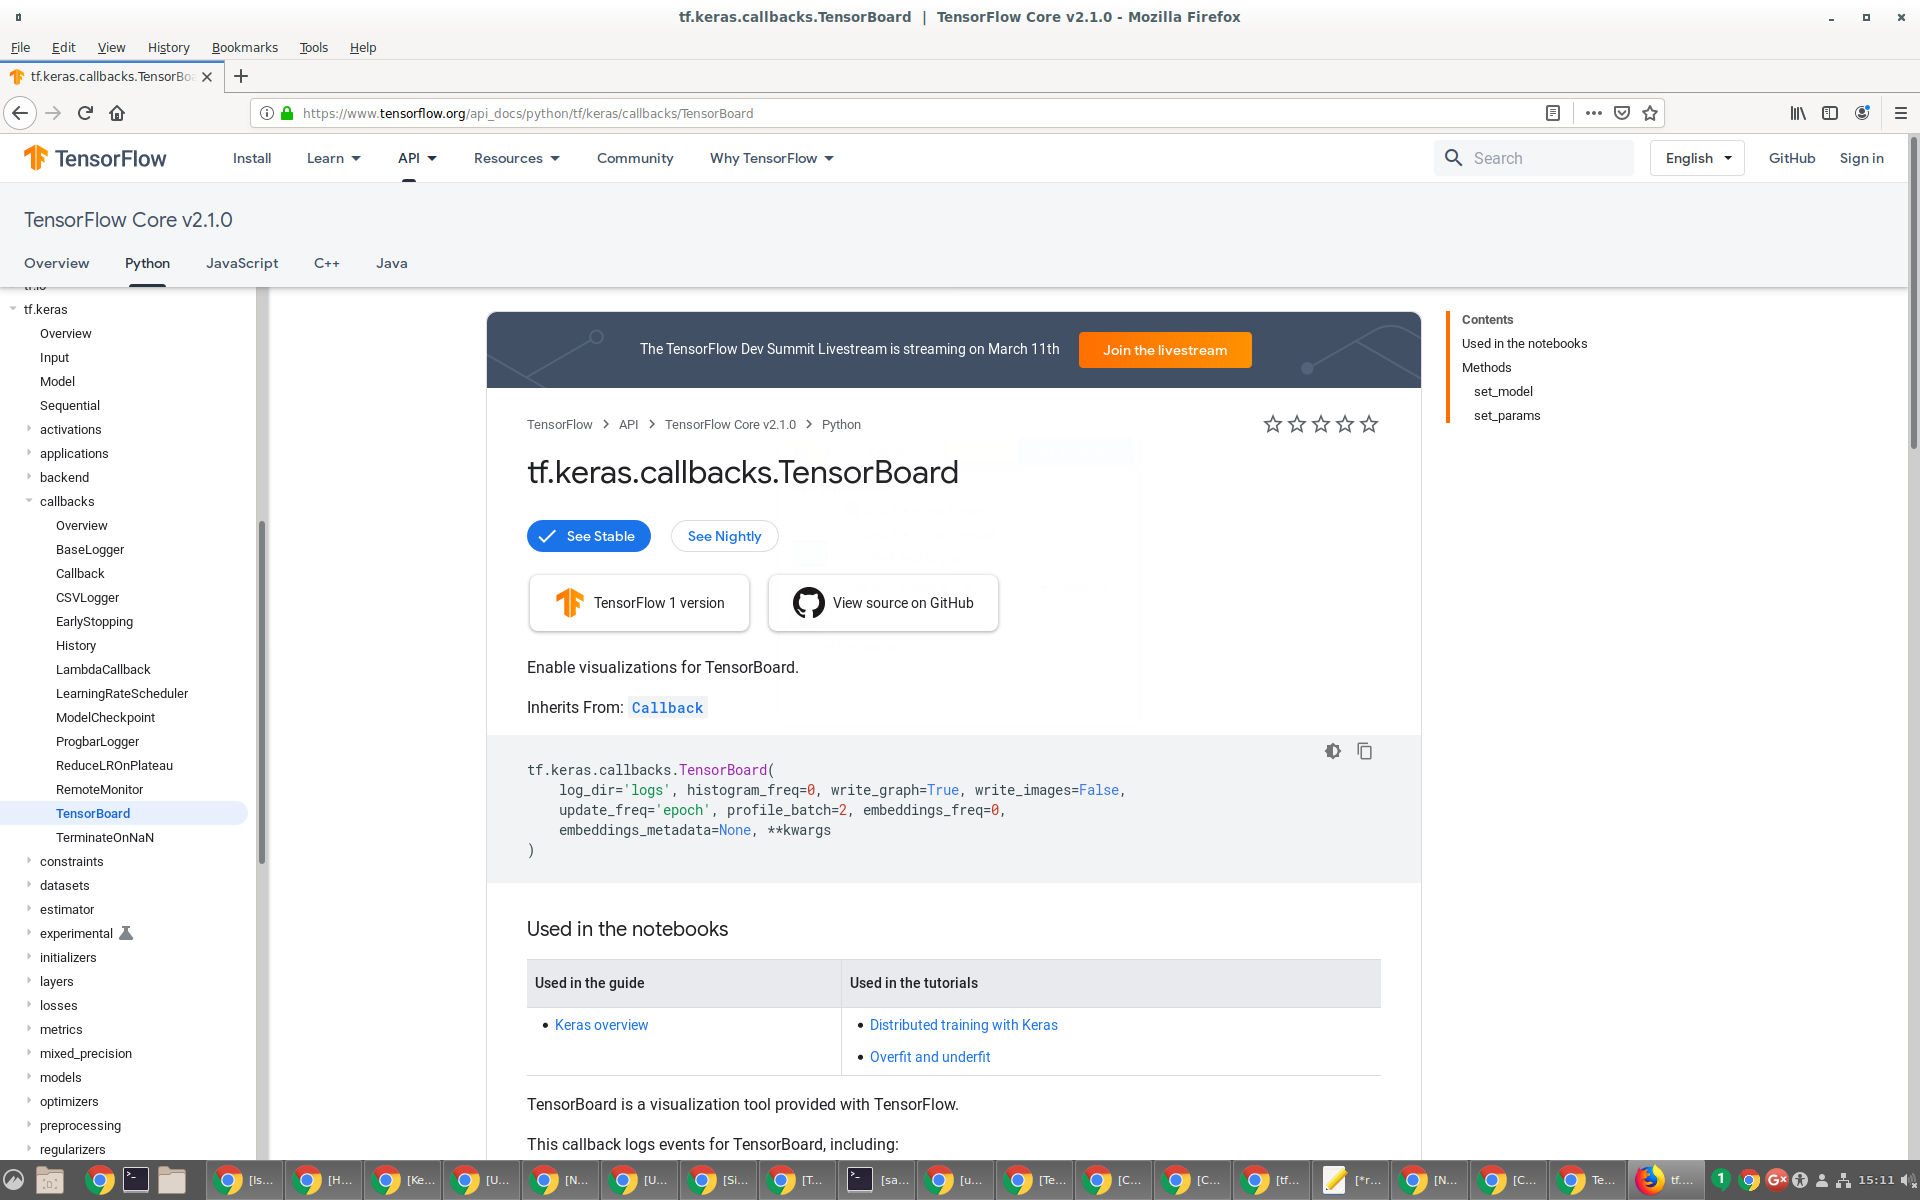The height and width of the screenshot is (1200, 1920).
Task: Enter Reader View from the address bar
Action: 1553,113
